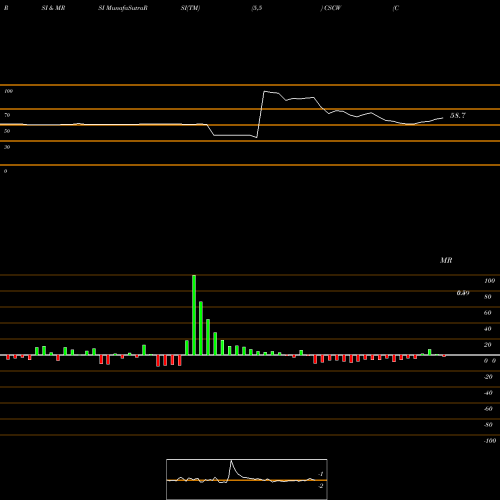This screenshot has height=500, width=500.
Task: Click the RSI value label 58.7
Action: tap(458, 116)
